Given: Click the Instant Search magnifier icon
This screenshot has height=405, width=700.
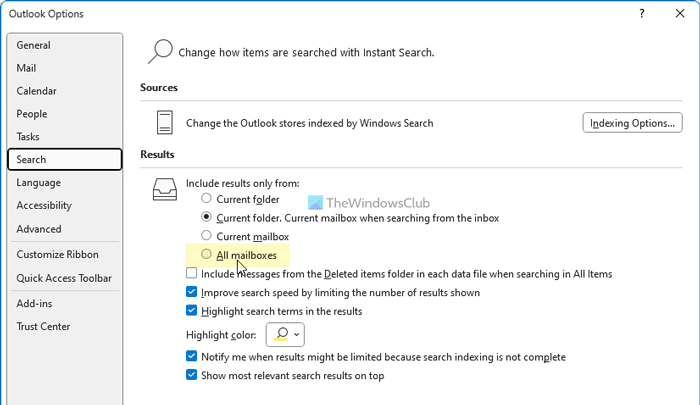Looking at the screenshot, I should [159, 51].
